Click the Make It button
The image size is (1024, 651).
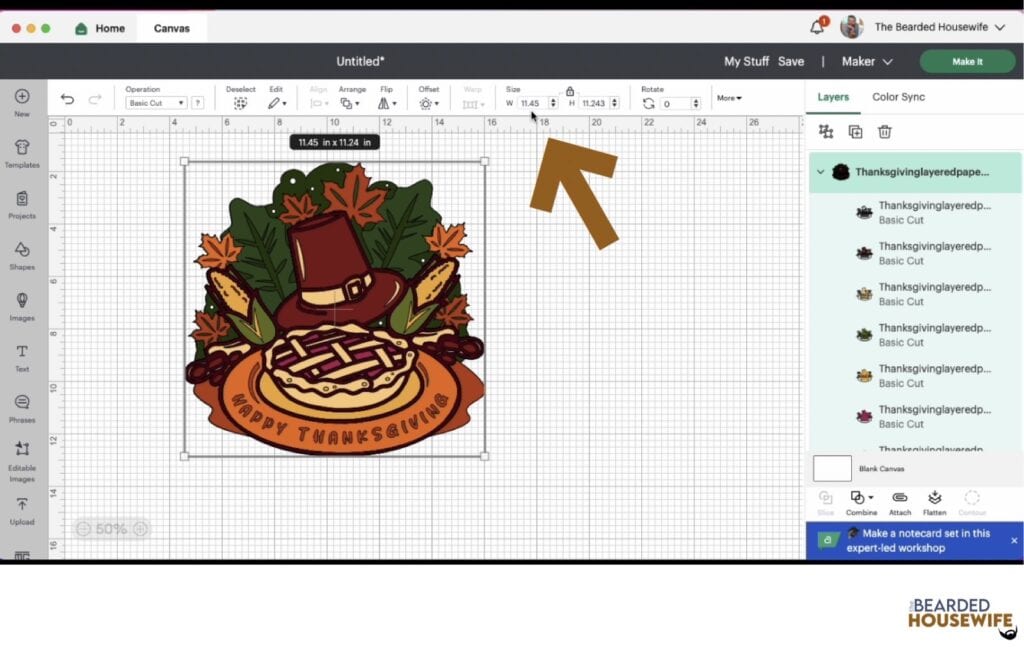click(x=966, y=61)
